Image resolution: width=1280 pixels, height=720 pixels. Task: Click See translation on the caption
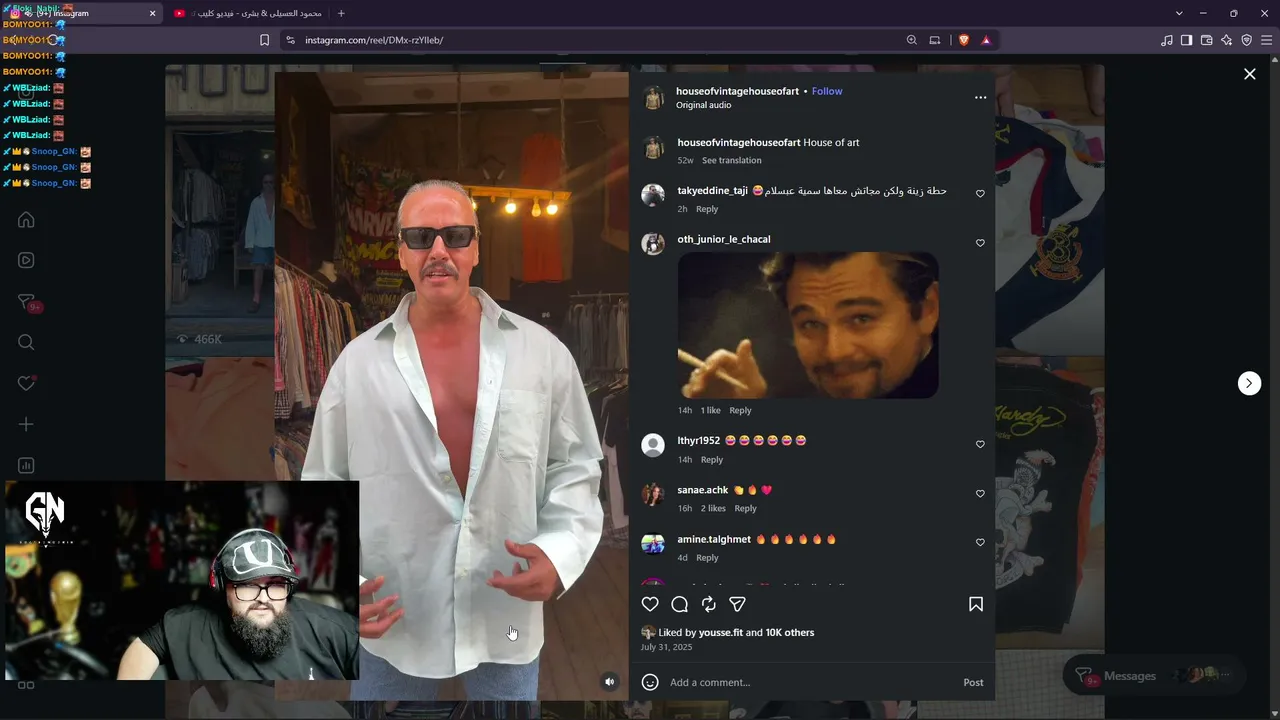[731, 160]
